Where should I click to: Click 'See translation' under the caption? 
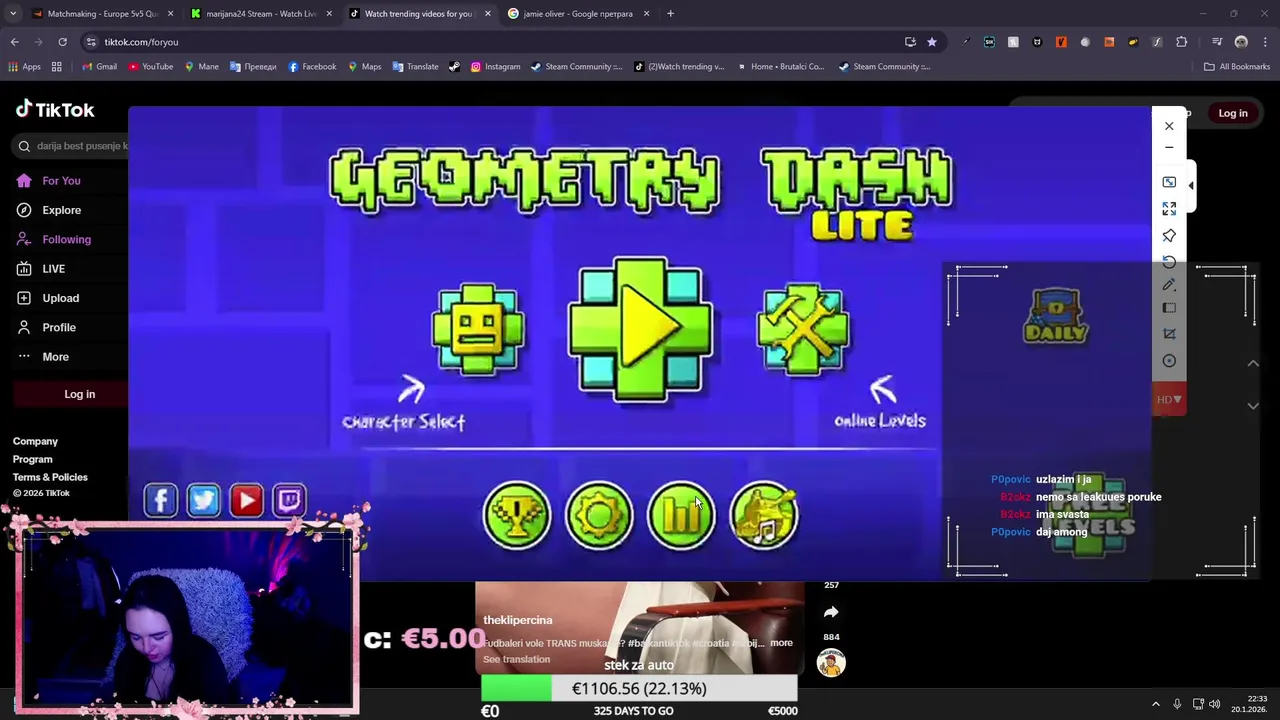pyautogui.click(x=516, y=659)
